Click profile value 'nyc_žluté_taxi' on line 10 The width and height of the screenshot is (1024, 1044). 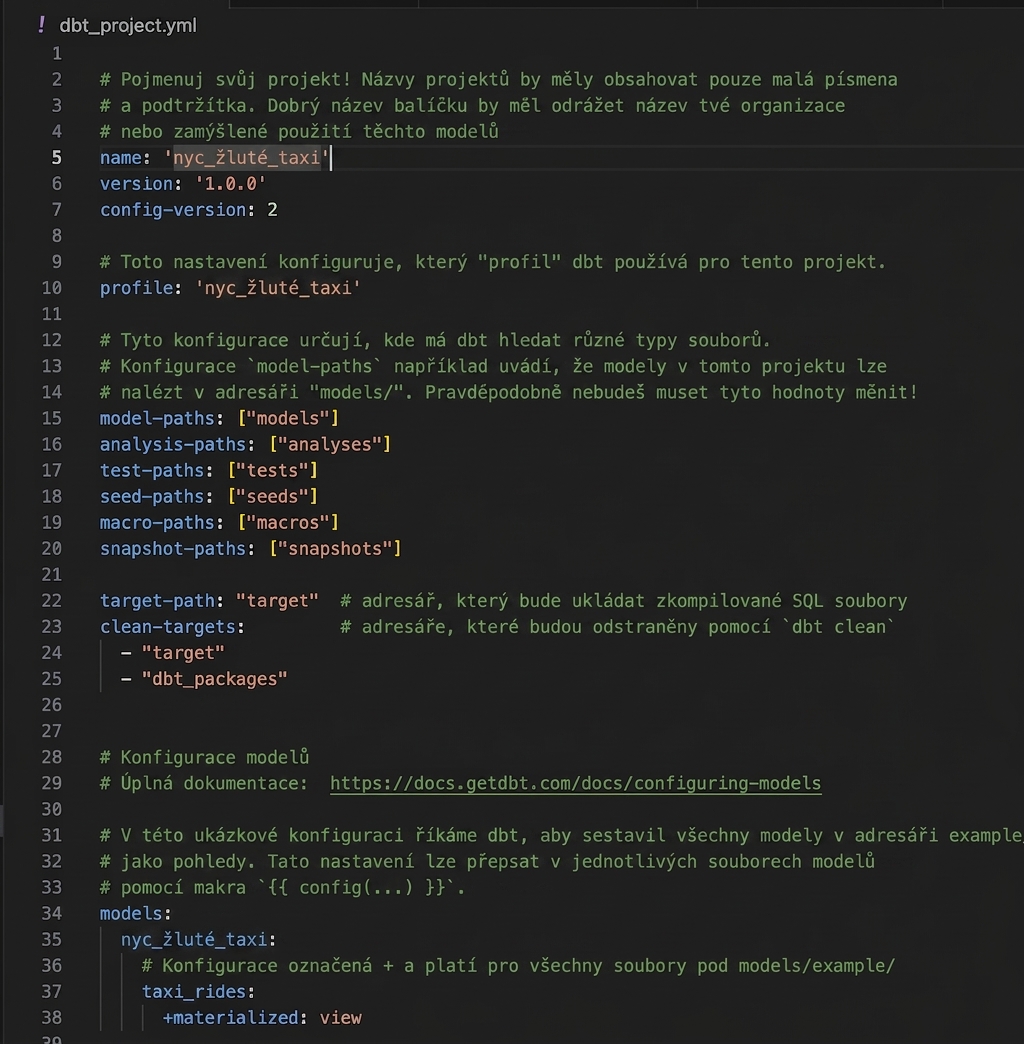[x=278, y=288]
